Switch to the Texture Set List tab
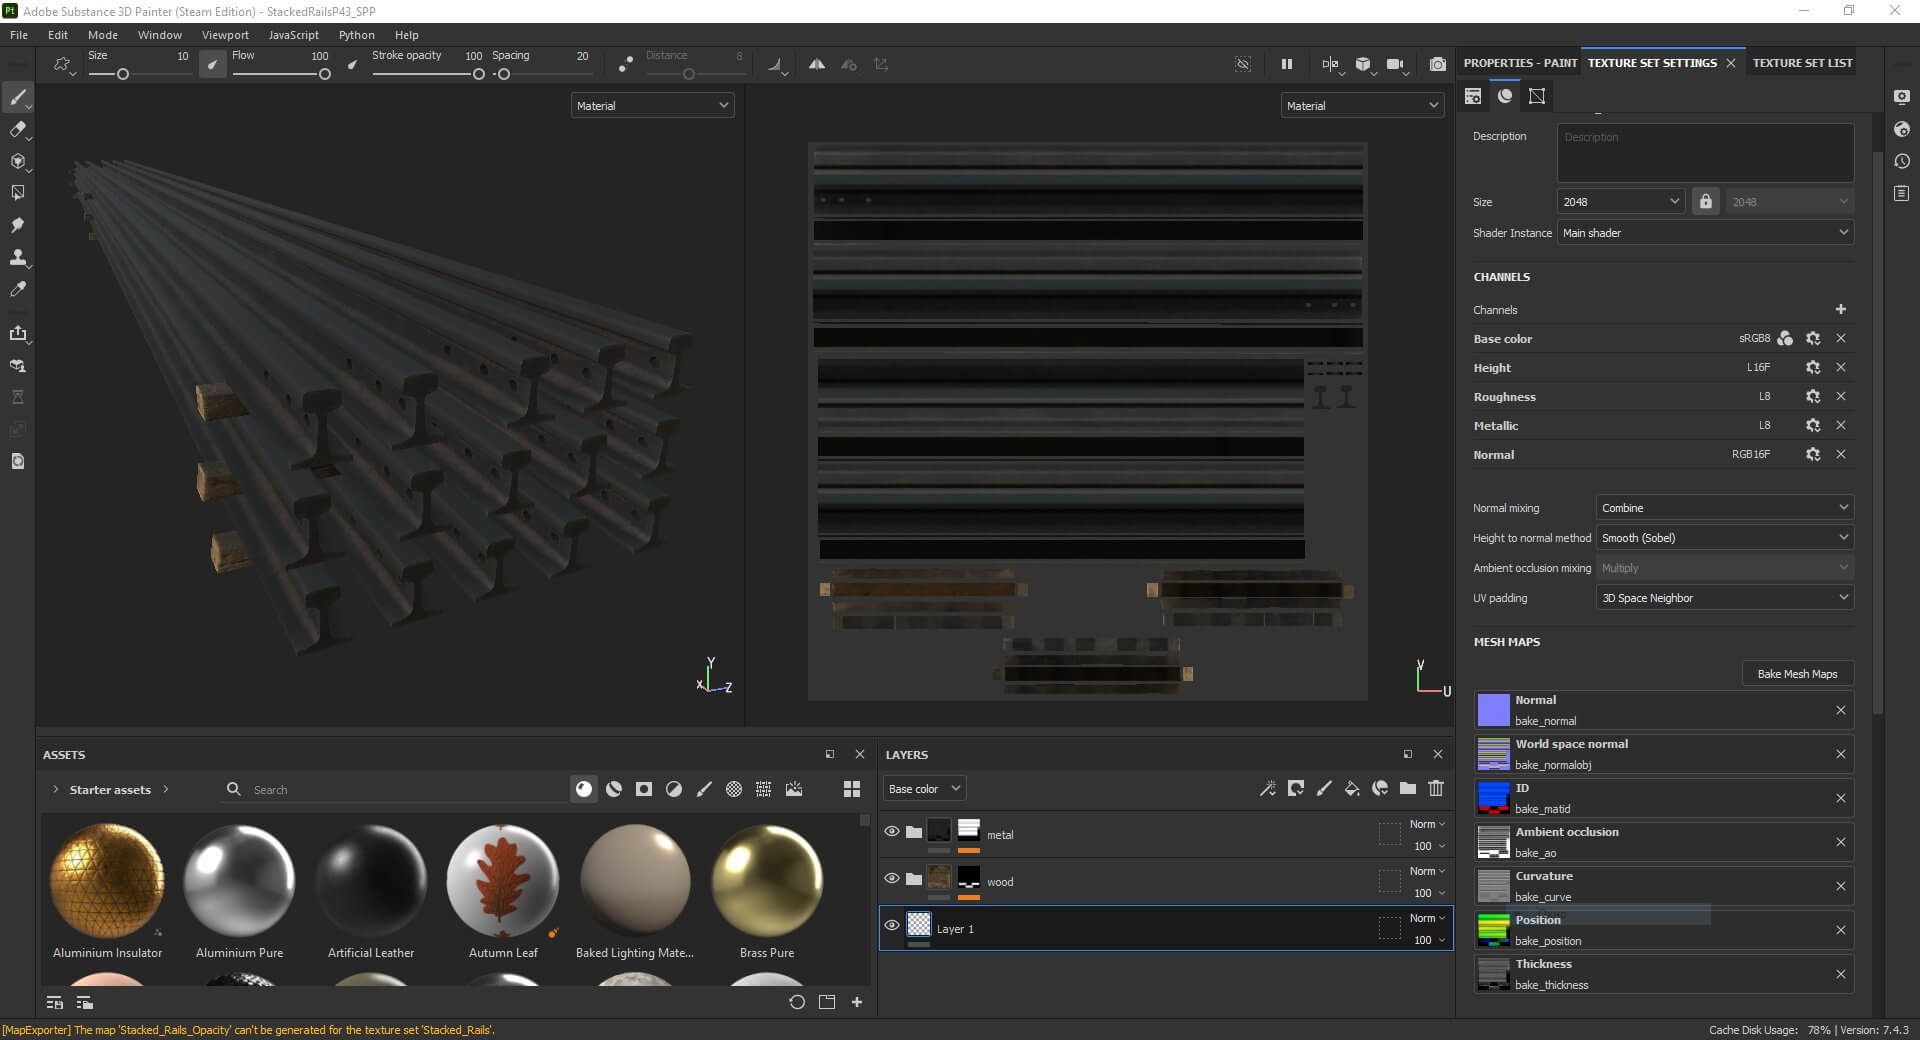Viewport: 1920px width, 1040px height. (x=1802, y=63)
